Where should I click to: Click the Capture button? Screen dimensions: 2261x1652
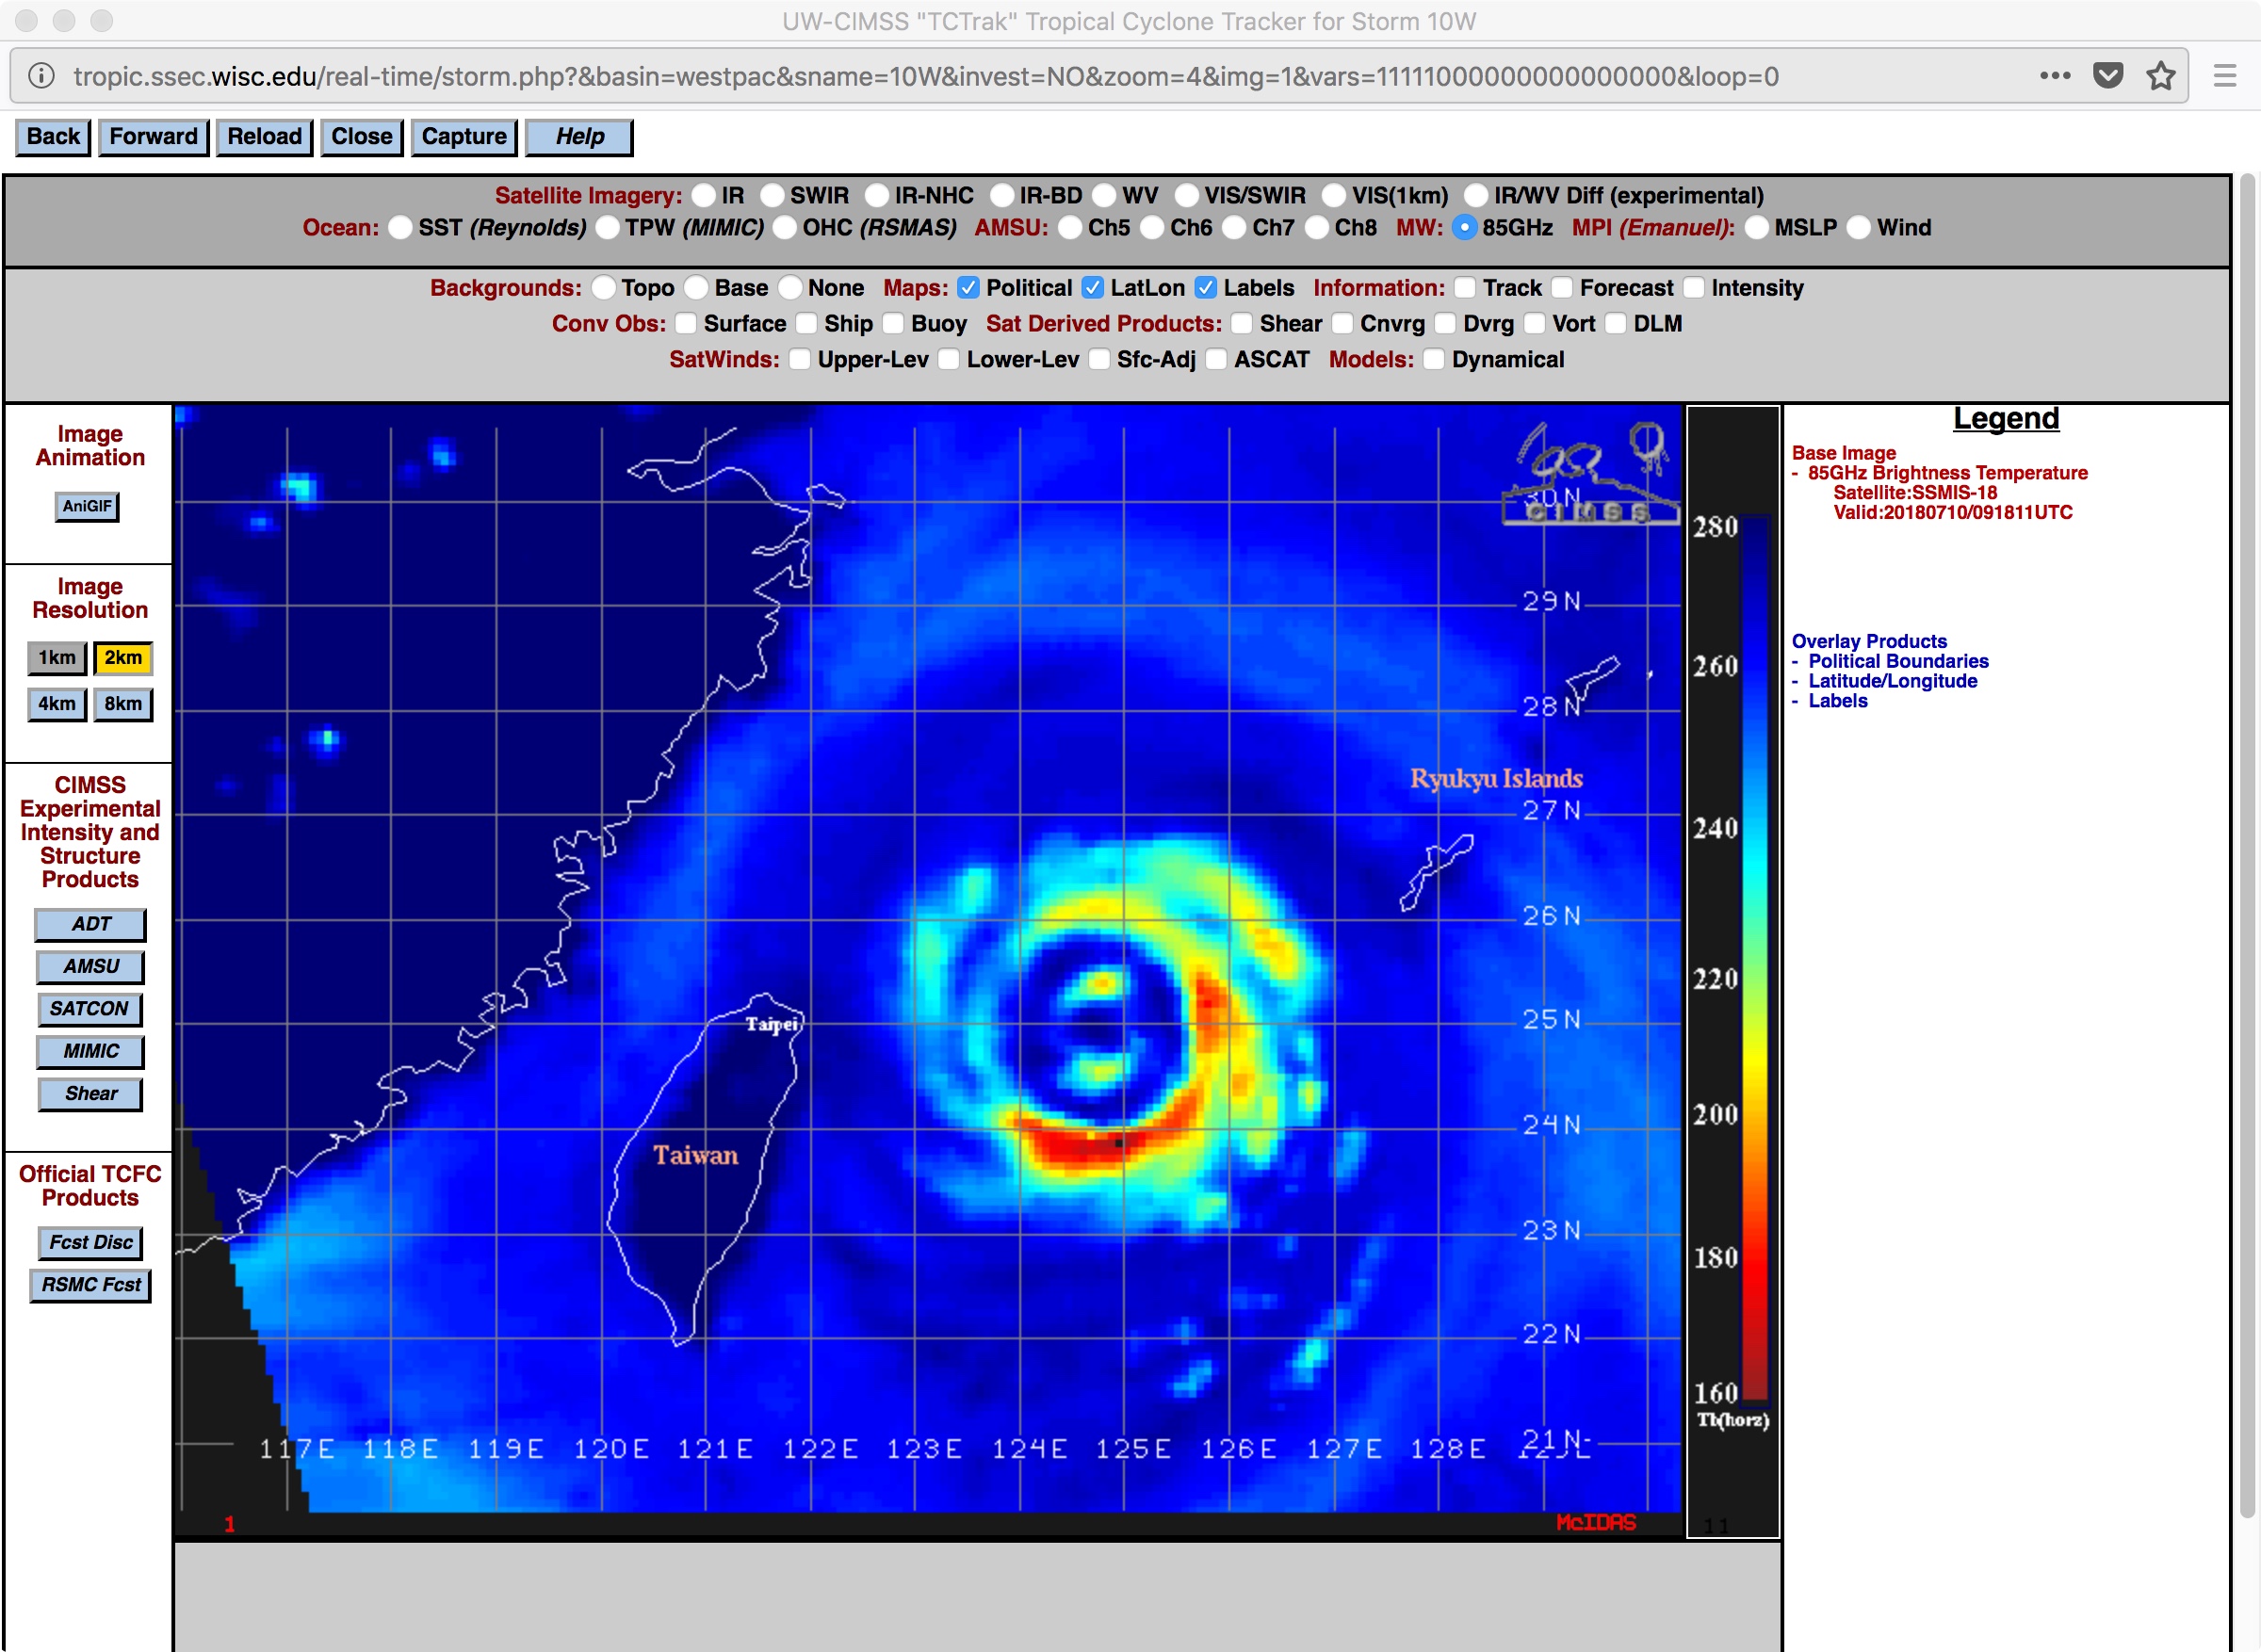(464, 137)
